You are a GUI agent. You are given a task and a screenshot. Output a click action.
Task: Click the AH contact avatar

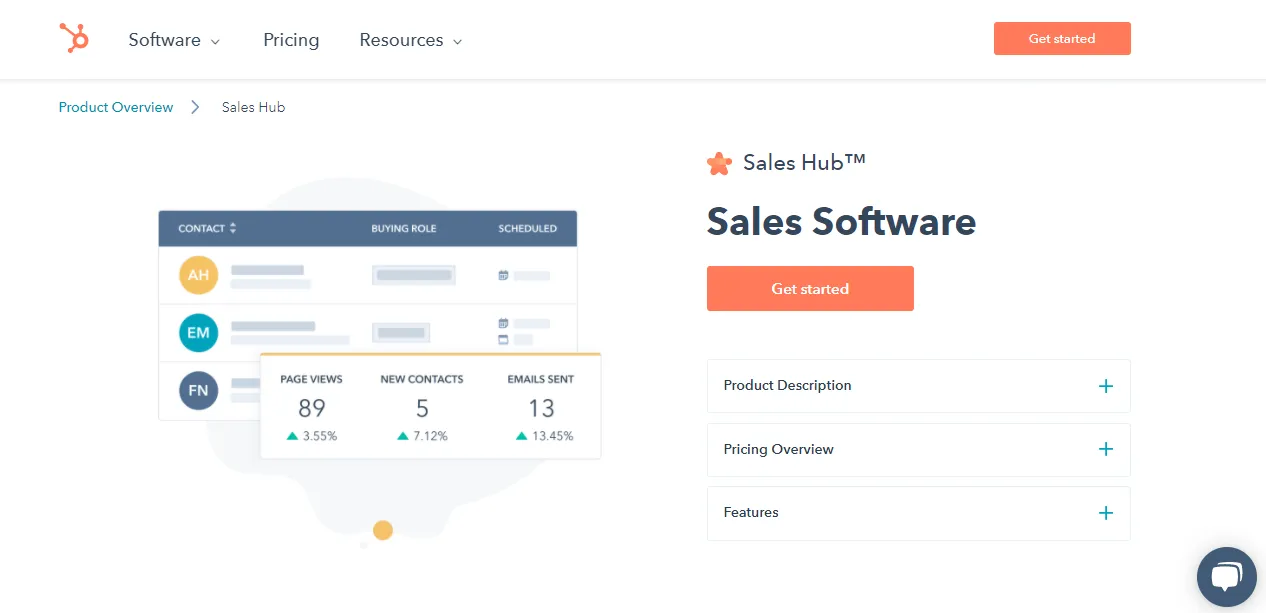tap(198, 275)
